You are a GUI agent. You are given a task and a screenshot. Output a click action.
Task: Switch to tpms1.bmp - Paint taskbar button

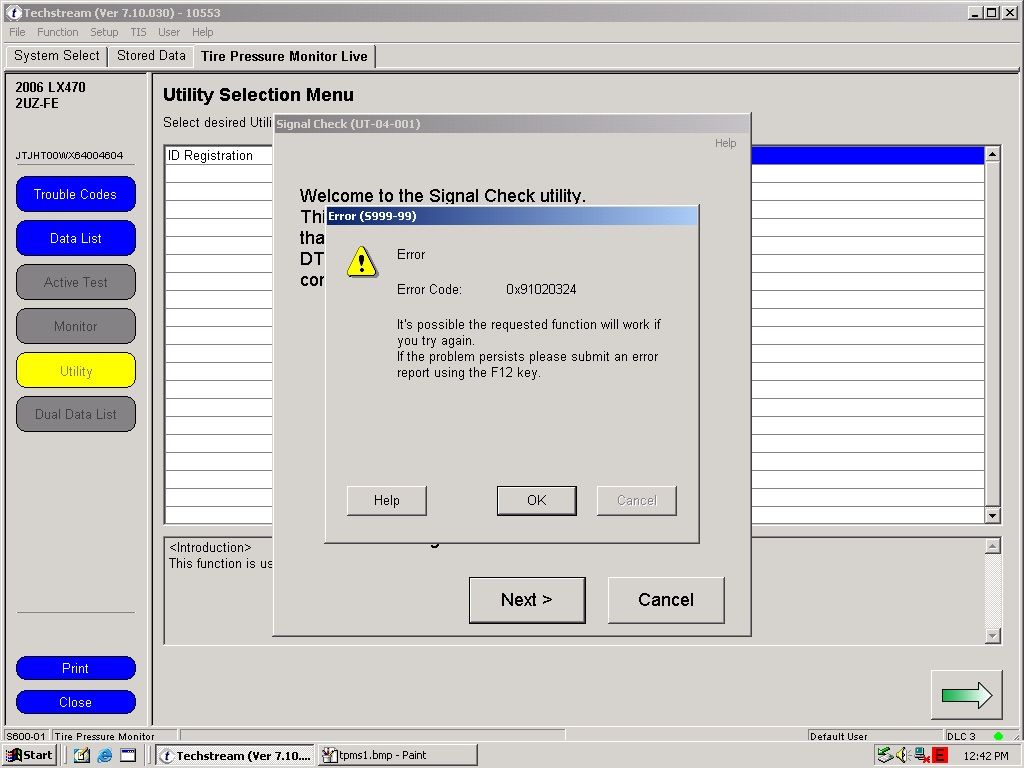[398, 756]
